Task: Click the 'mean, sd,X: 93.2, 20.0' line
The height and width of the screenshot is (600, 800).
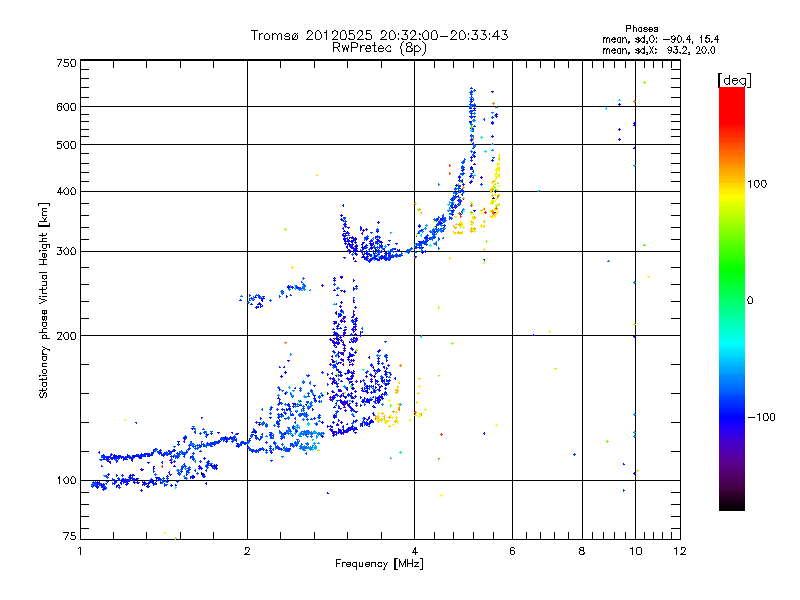Action: (x=659, y=50)
